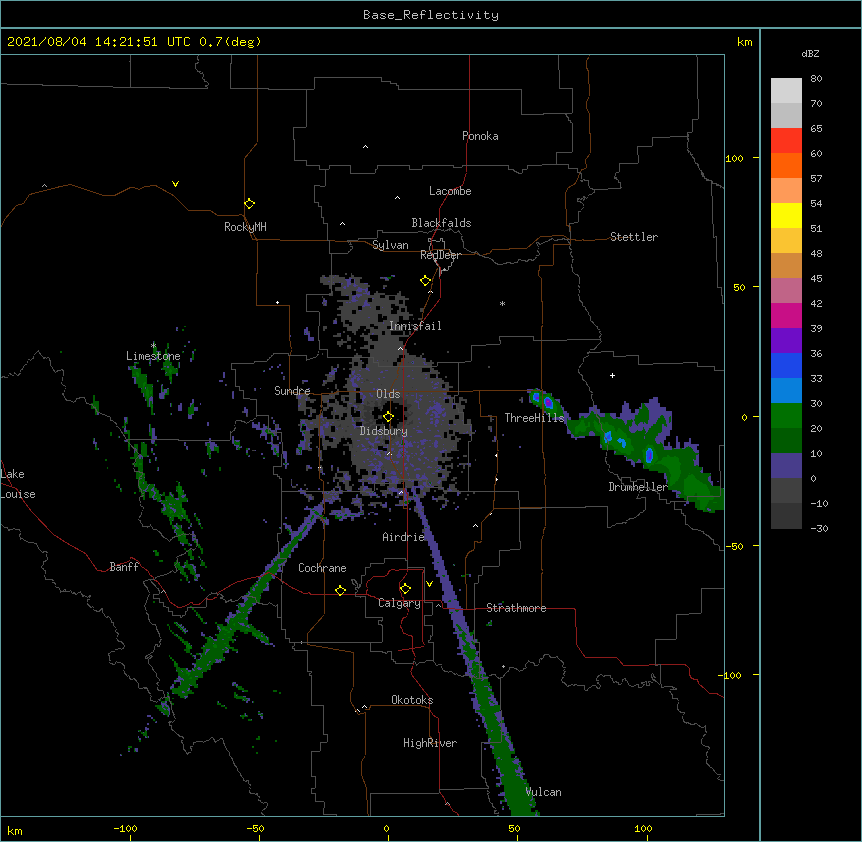Click the Stettler city label
862x842 pixels.
(x=634, y=237)
